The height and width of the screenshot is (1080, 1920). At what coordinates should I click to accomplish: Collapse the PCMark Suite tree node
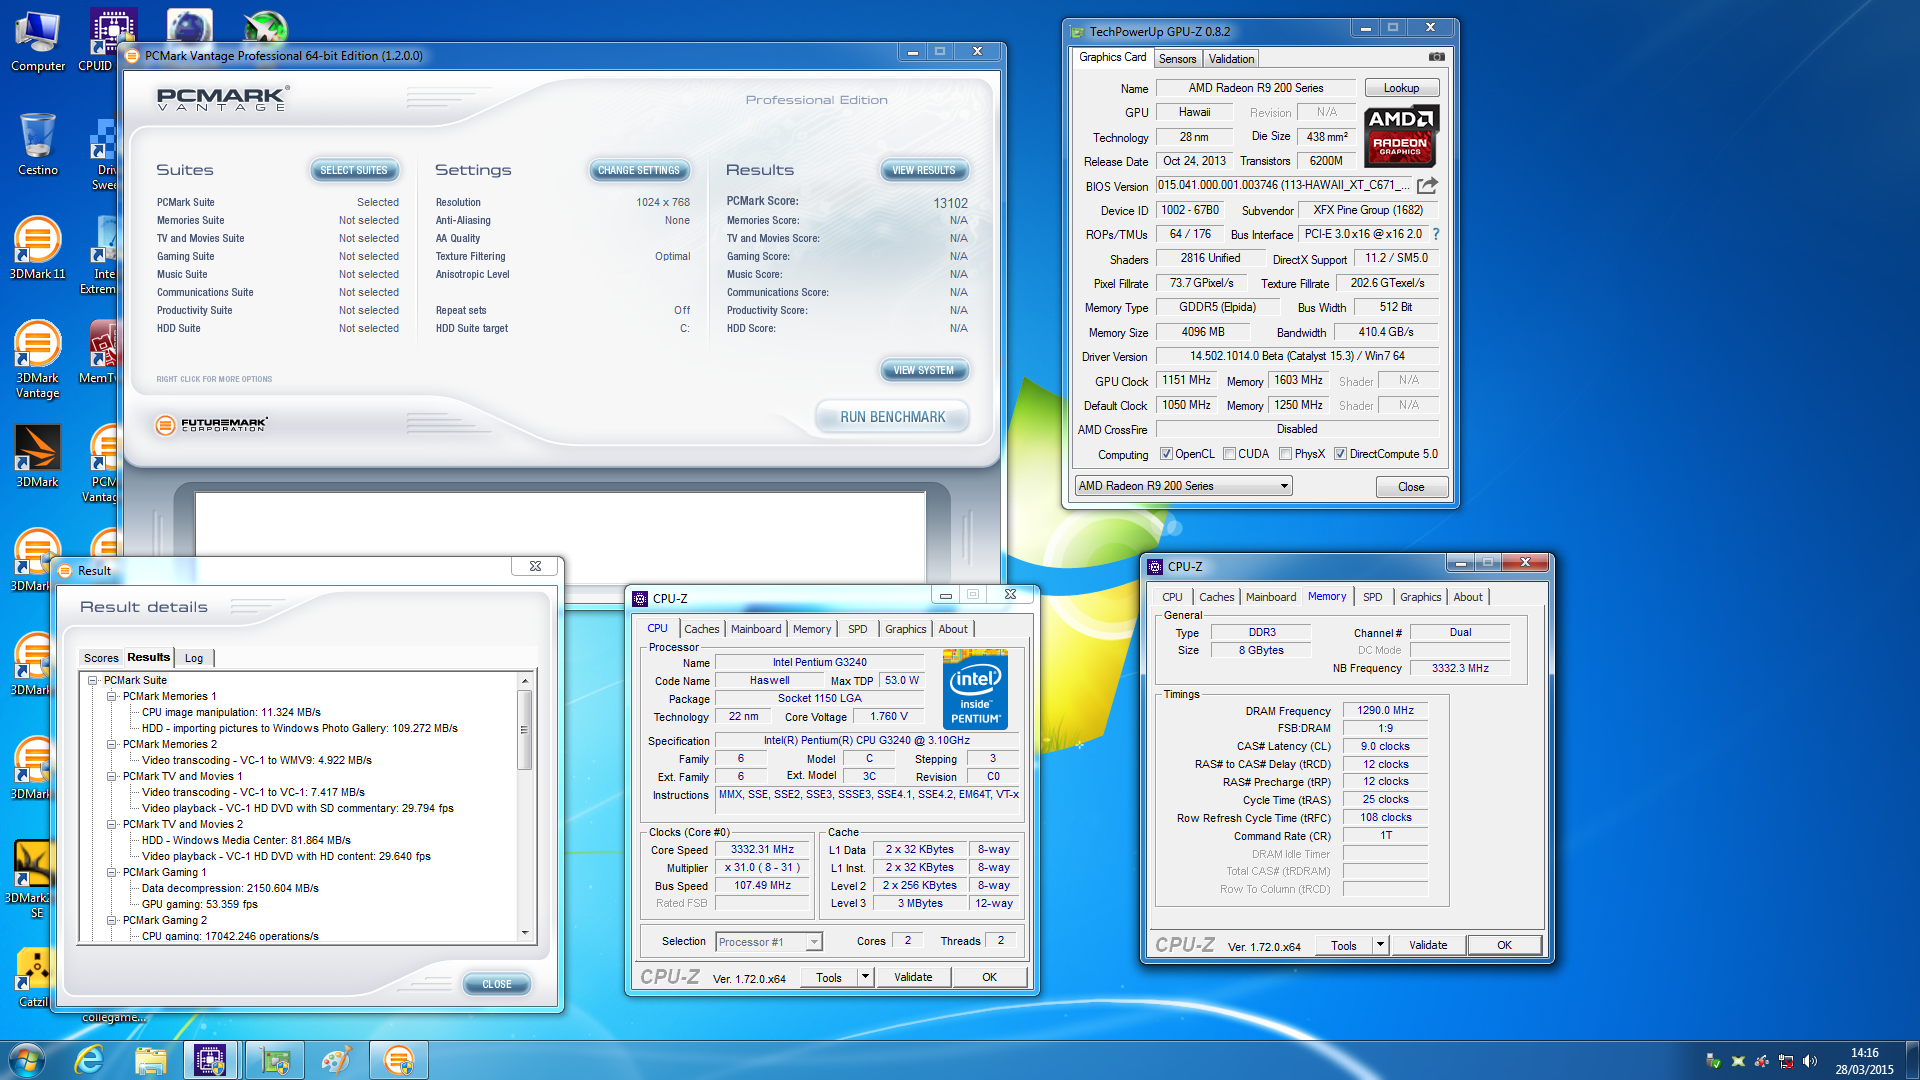pos(93,680)
